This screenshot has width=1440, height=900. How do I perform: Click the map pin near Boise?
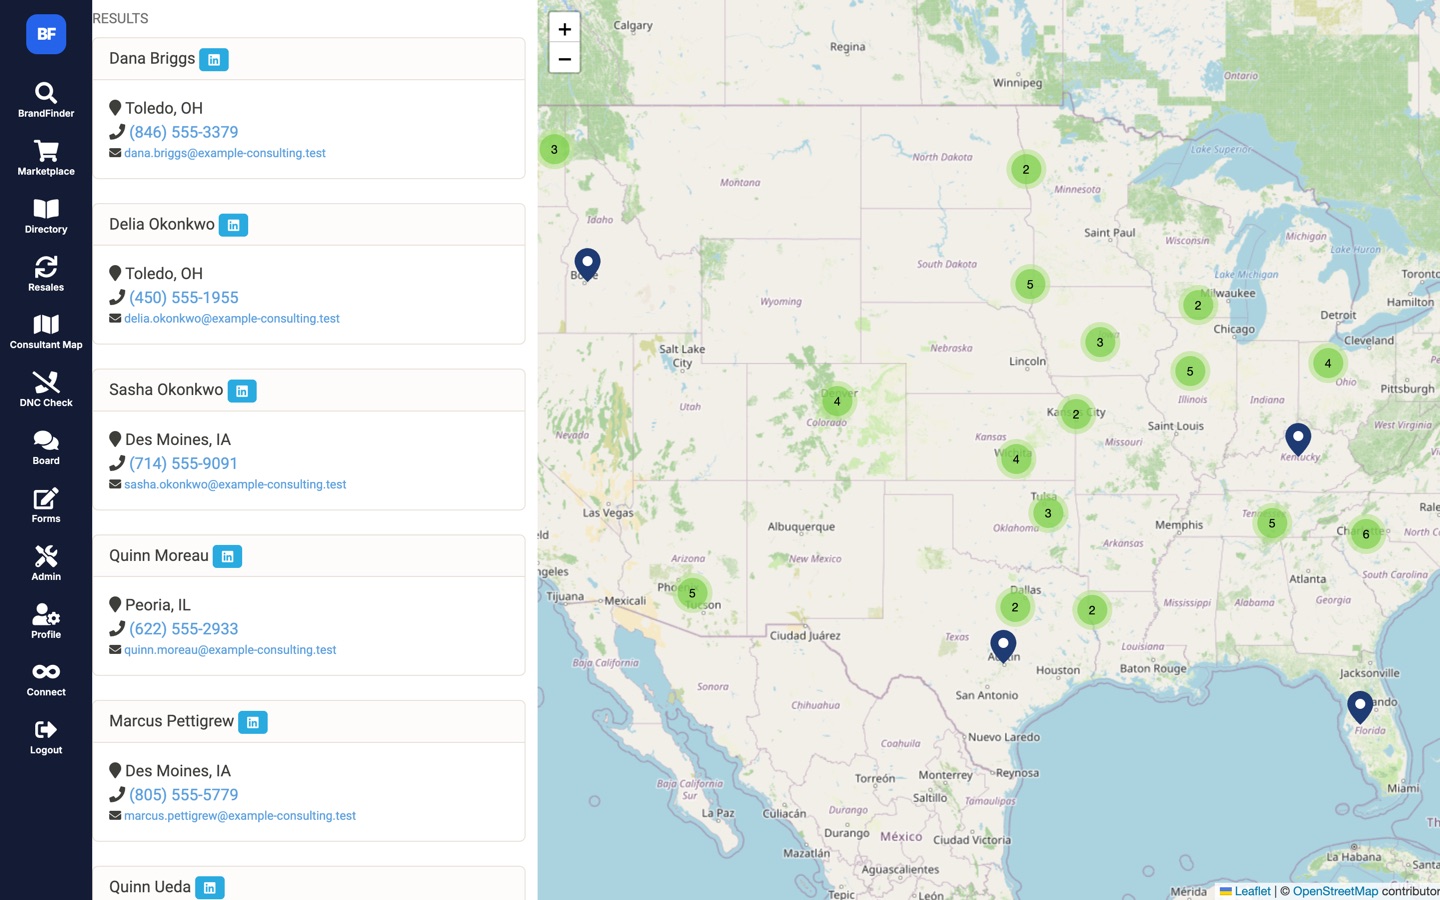[587, 265]
